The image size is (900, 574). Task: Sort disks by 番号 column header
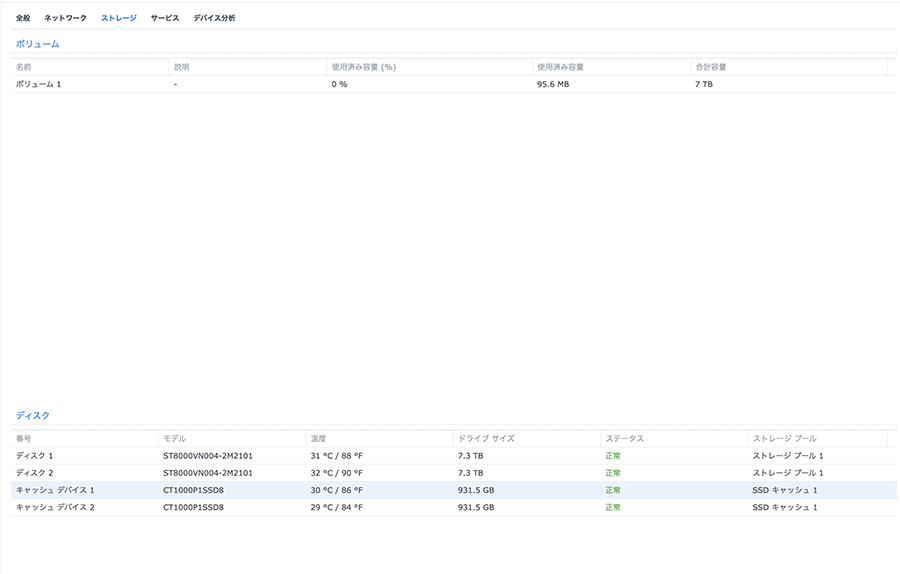pos(24,439)
